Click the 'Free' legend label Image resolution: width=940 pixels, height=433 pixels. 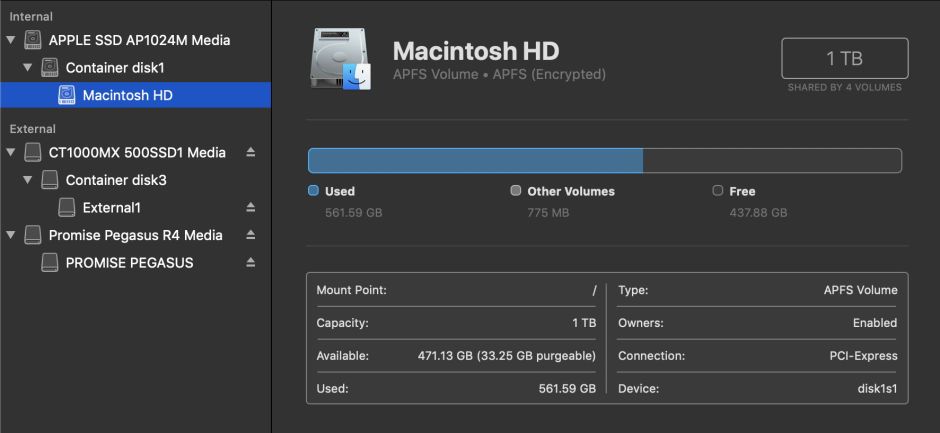pos(742,191)
